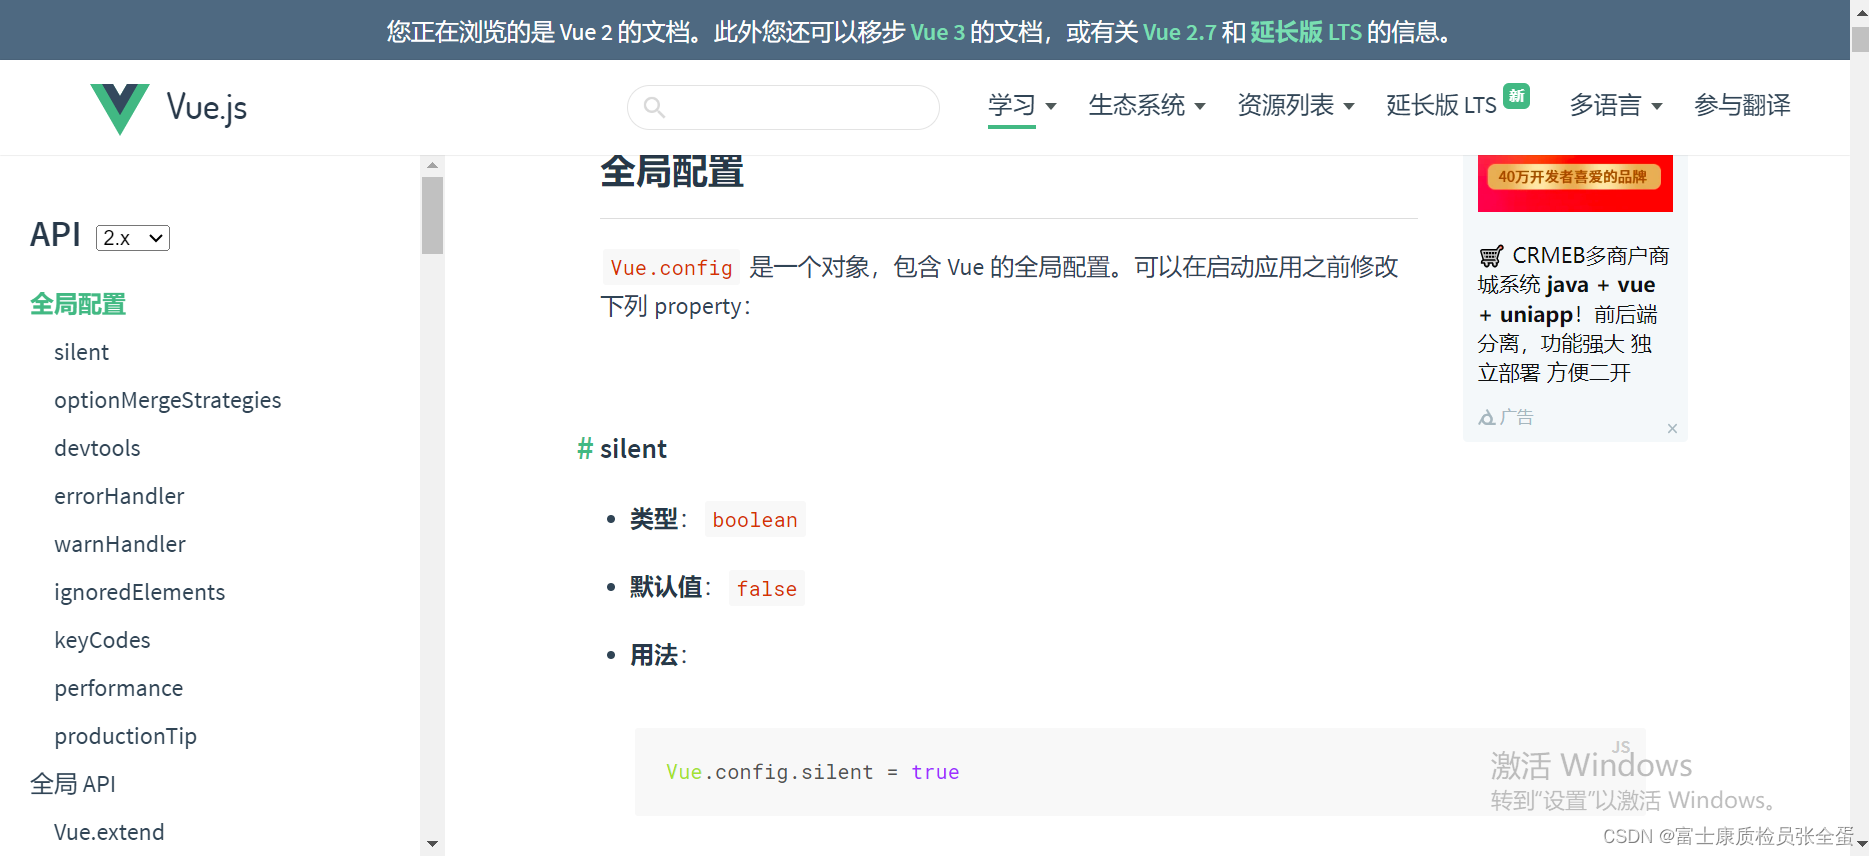Click the Vue.config inline code
Viewport: 1869px width, 856px height.
[671, 268]
